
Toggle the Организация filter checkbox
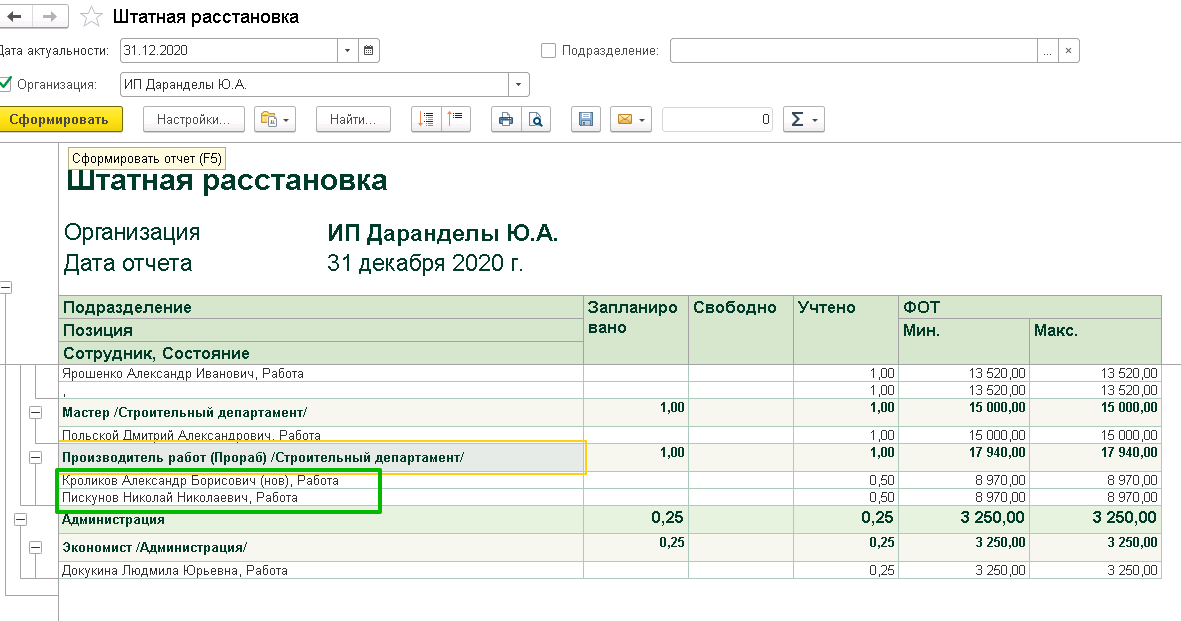pos(6,84)
